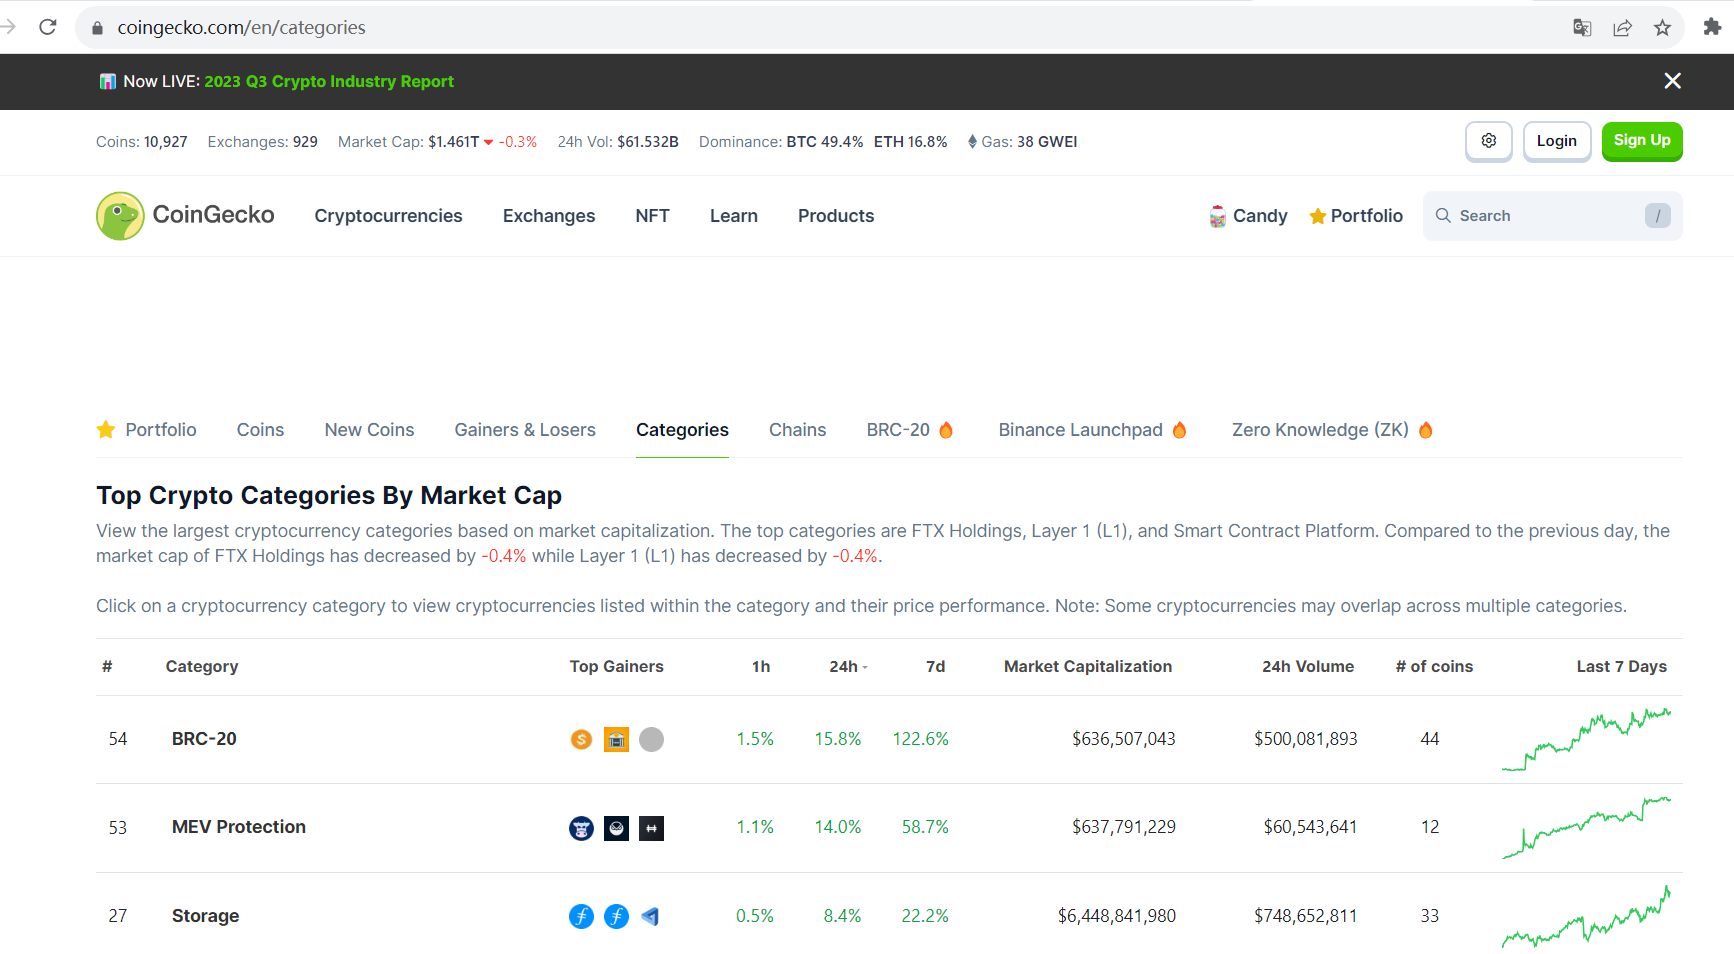Click into the Search input field
Viewport: 1734px width, 954px height.
pyautogui.click(x=1552, y=216)
